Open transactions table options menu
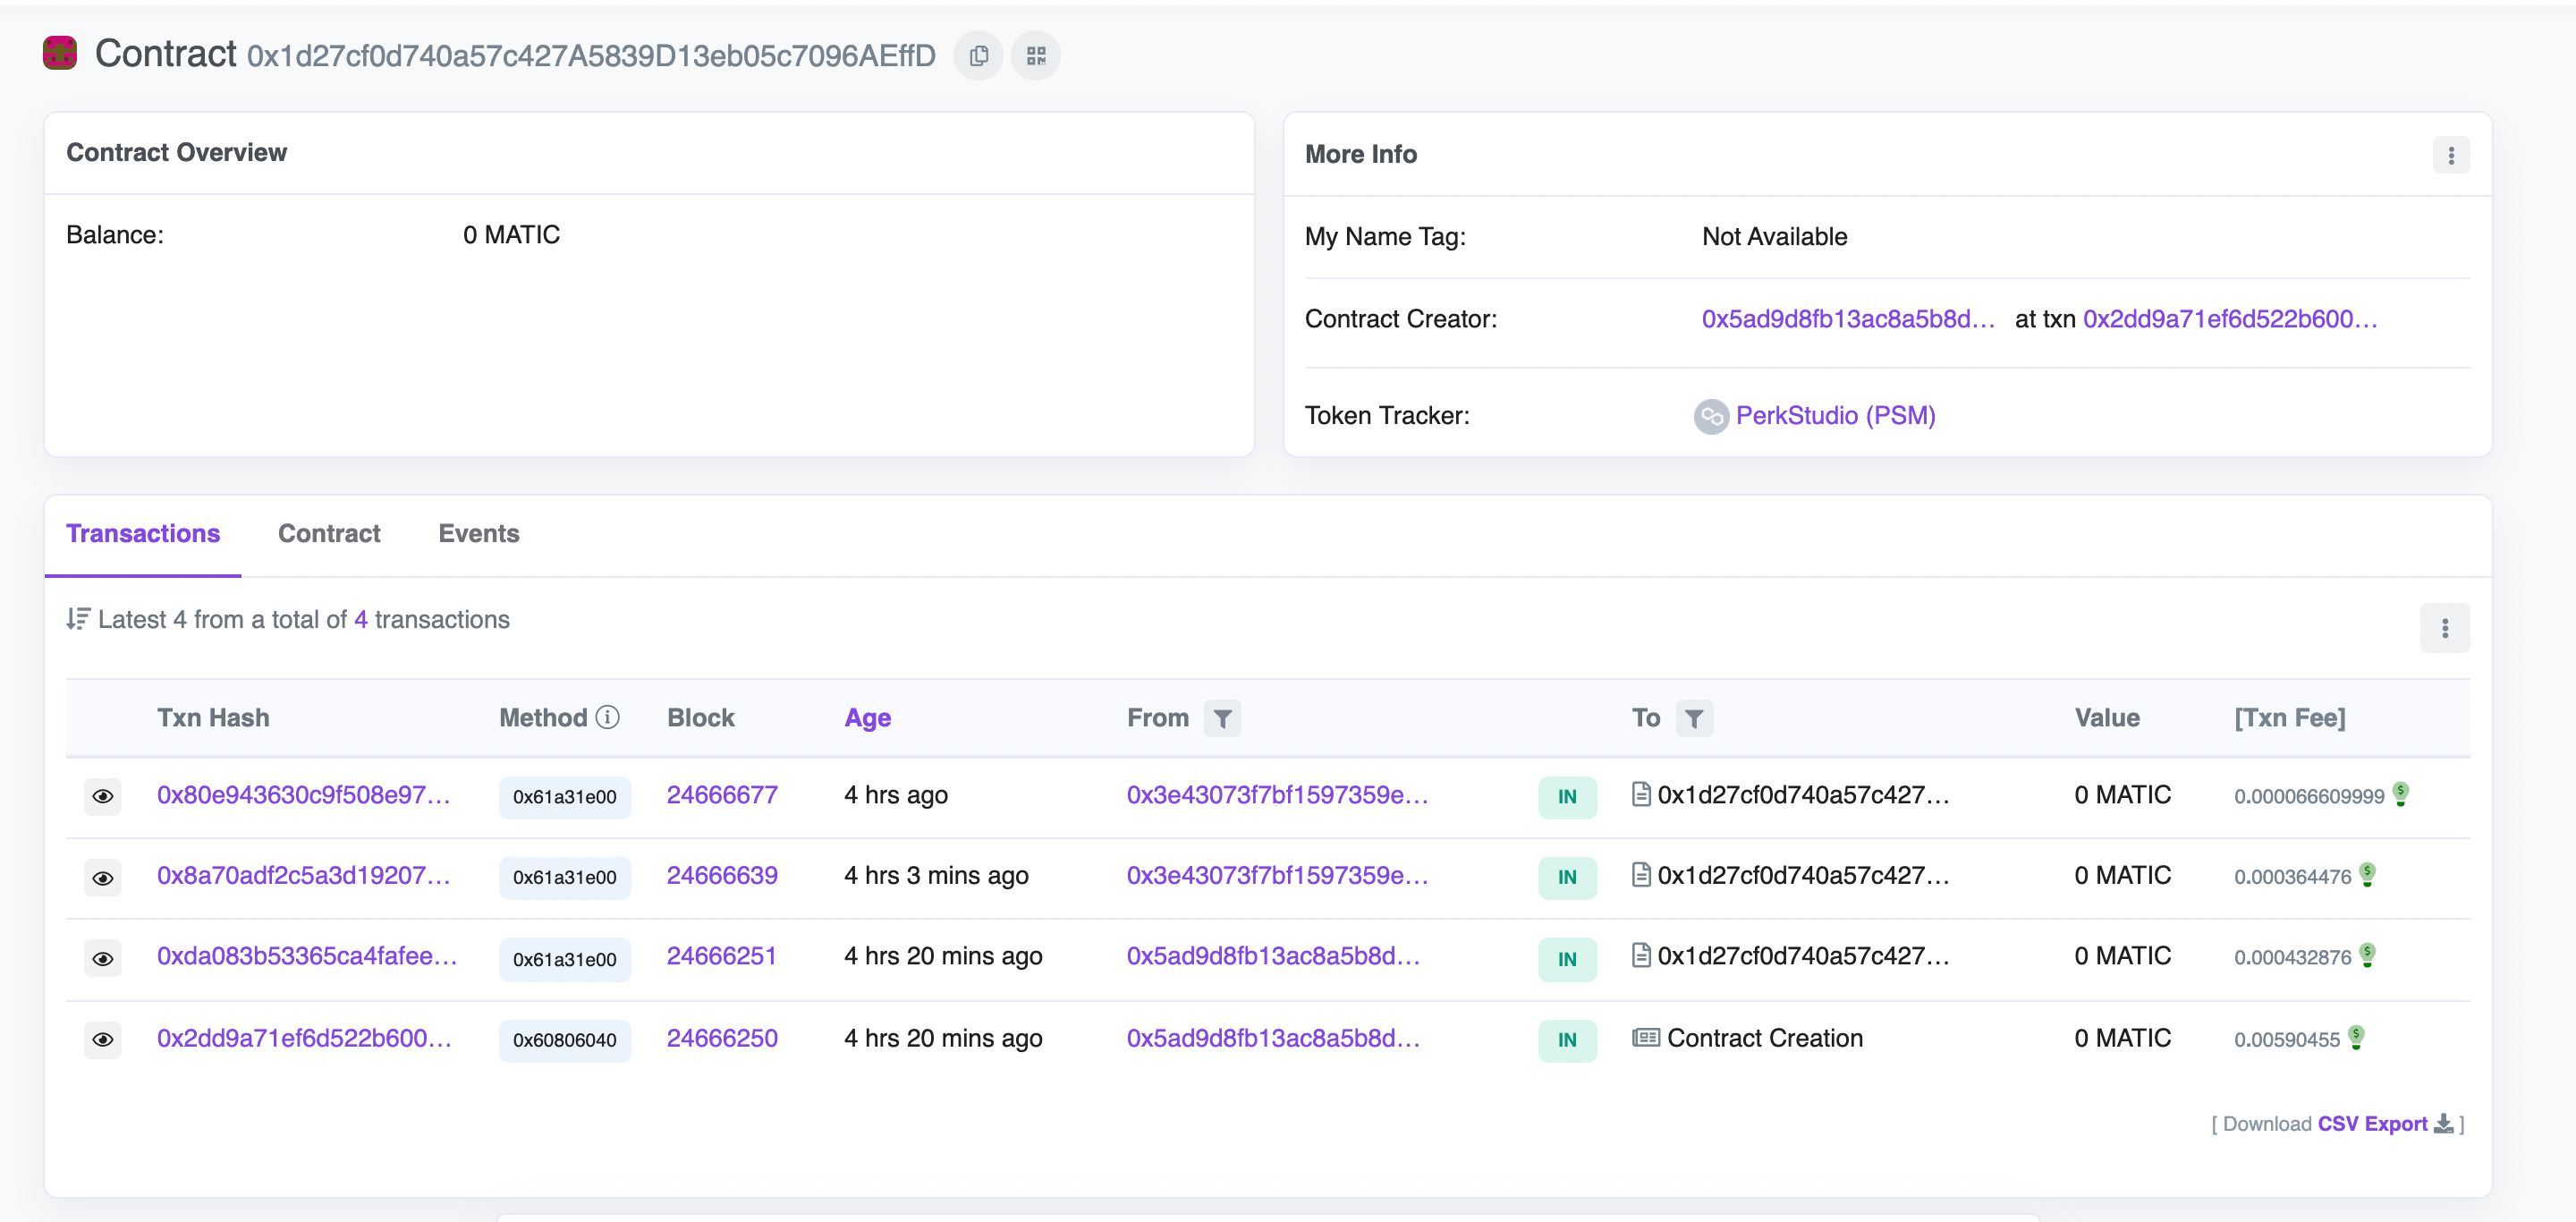The image size is (2576, 1222). pos(2444,628)
